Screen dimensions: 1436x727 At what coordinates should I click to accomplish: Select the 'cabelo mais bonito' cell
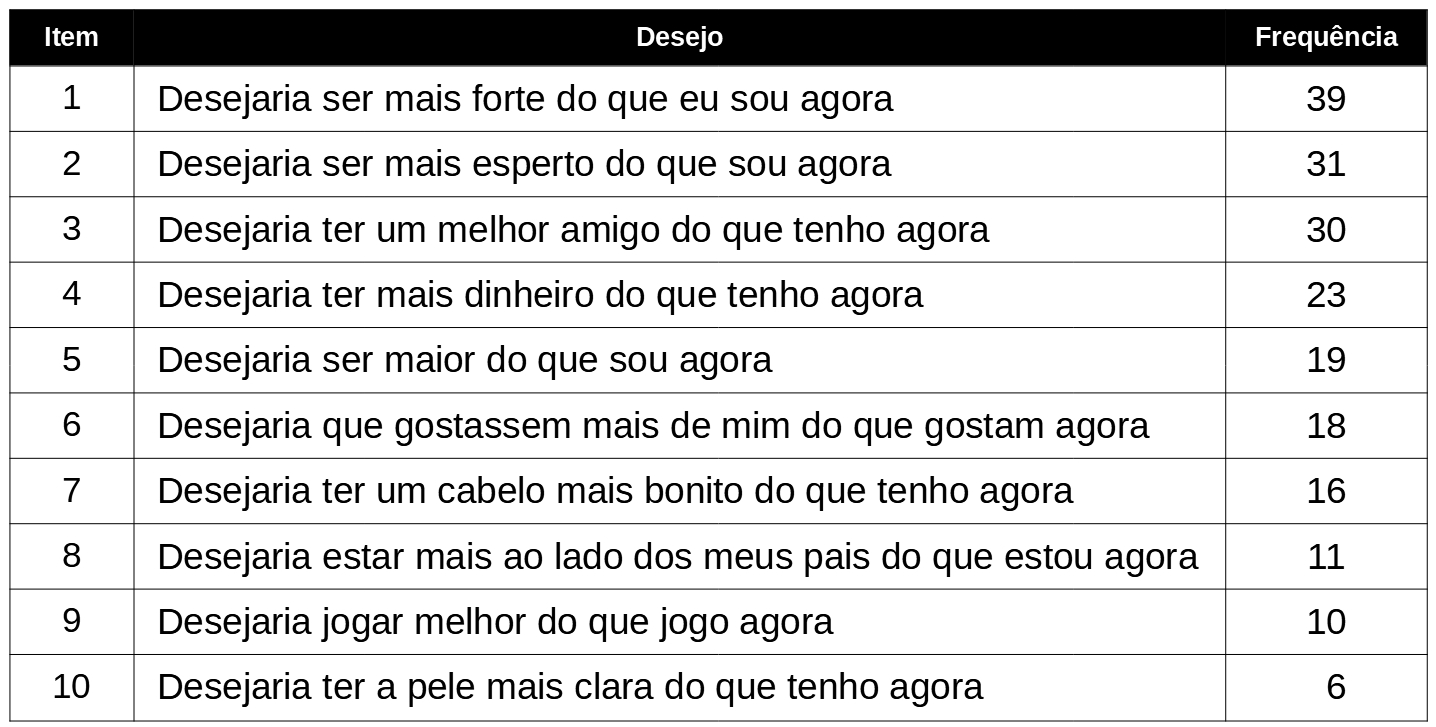click(x=615, y=491)
